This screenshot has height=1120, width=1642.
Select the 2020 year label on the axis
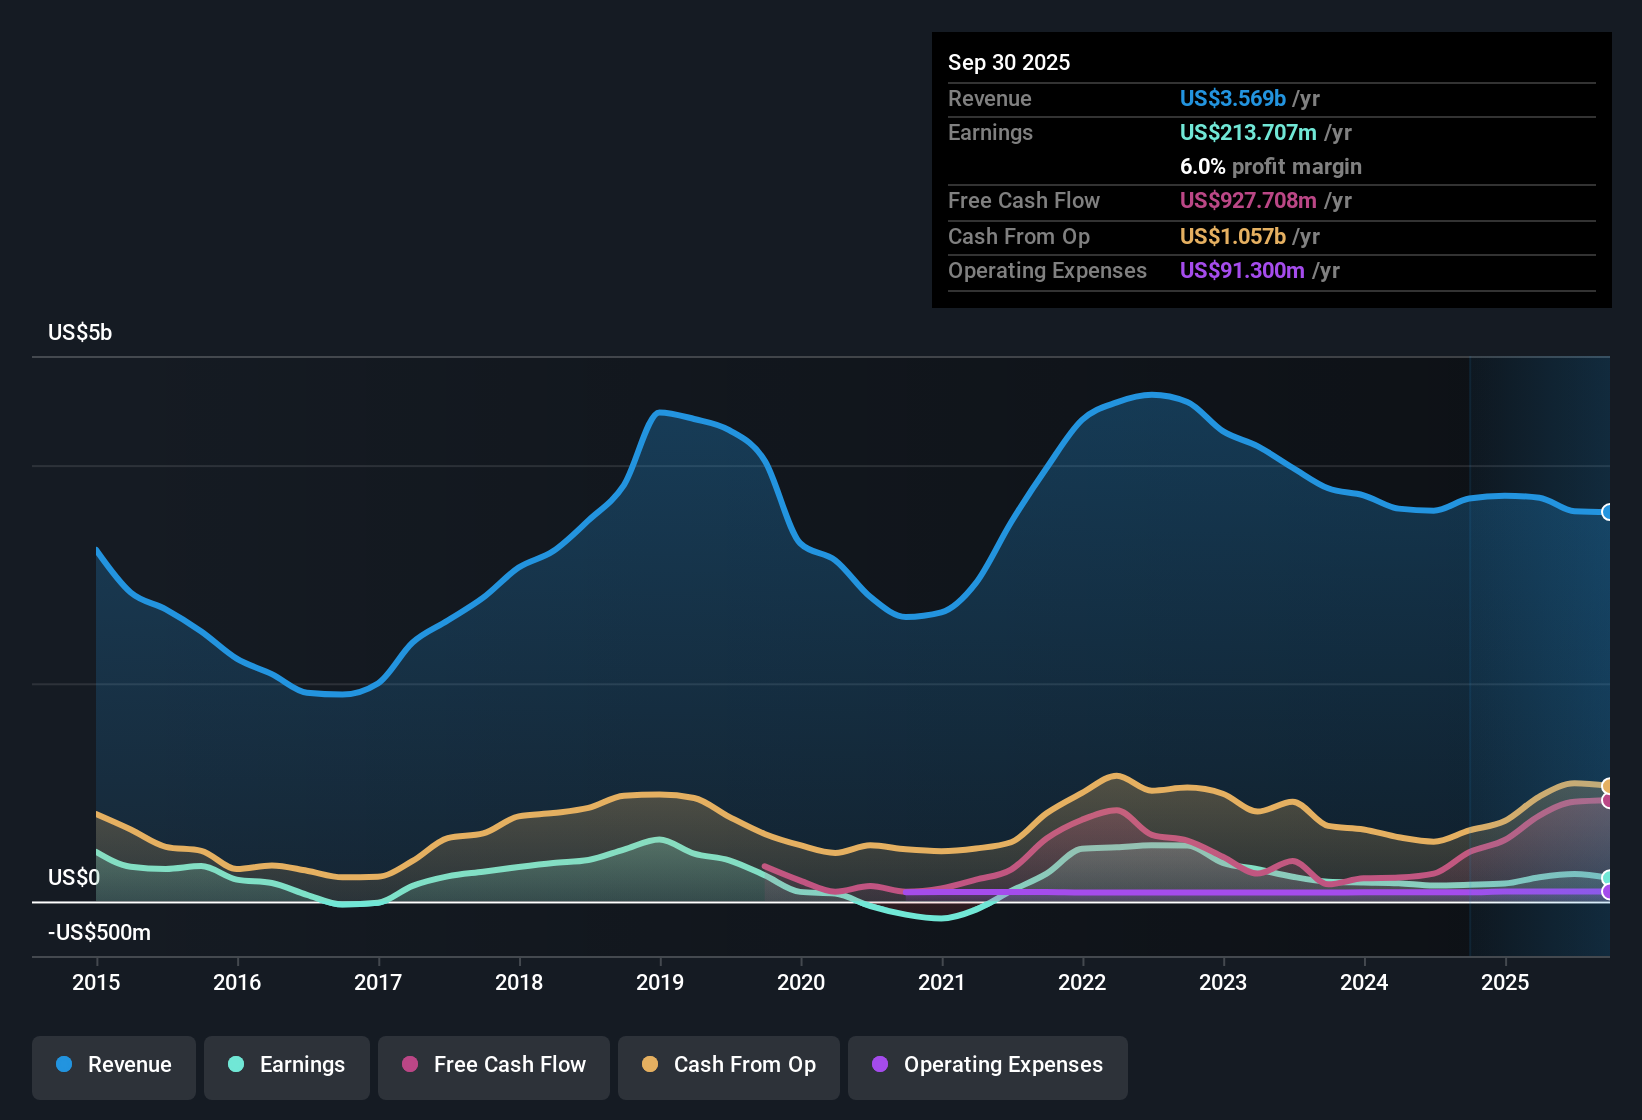tap(801, 983)
